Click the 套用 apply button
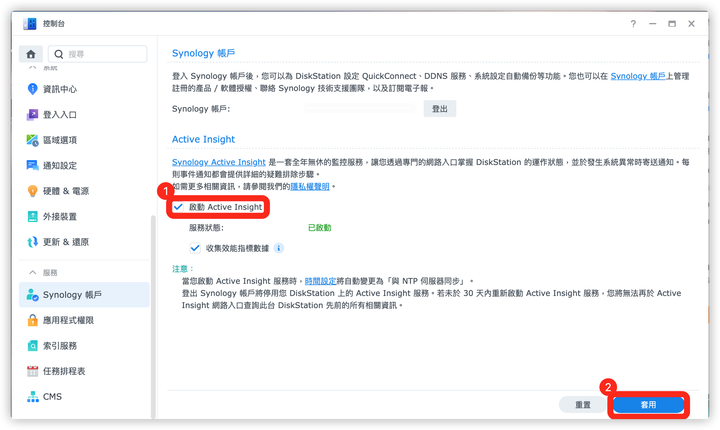The width and height of the screenshot is (720, 430). [x=648, y=405]
